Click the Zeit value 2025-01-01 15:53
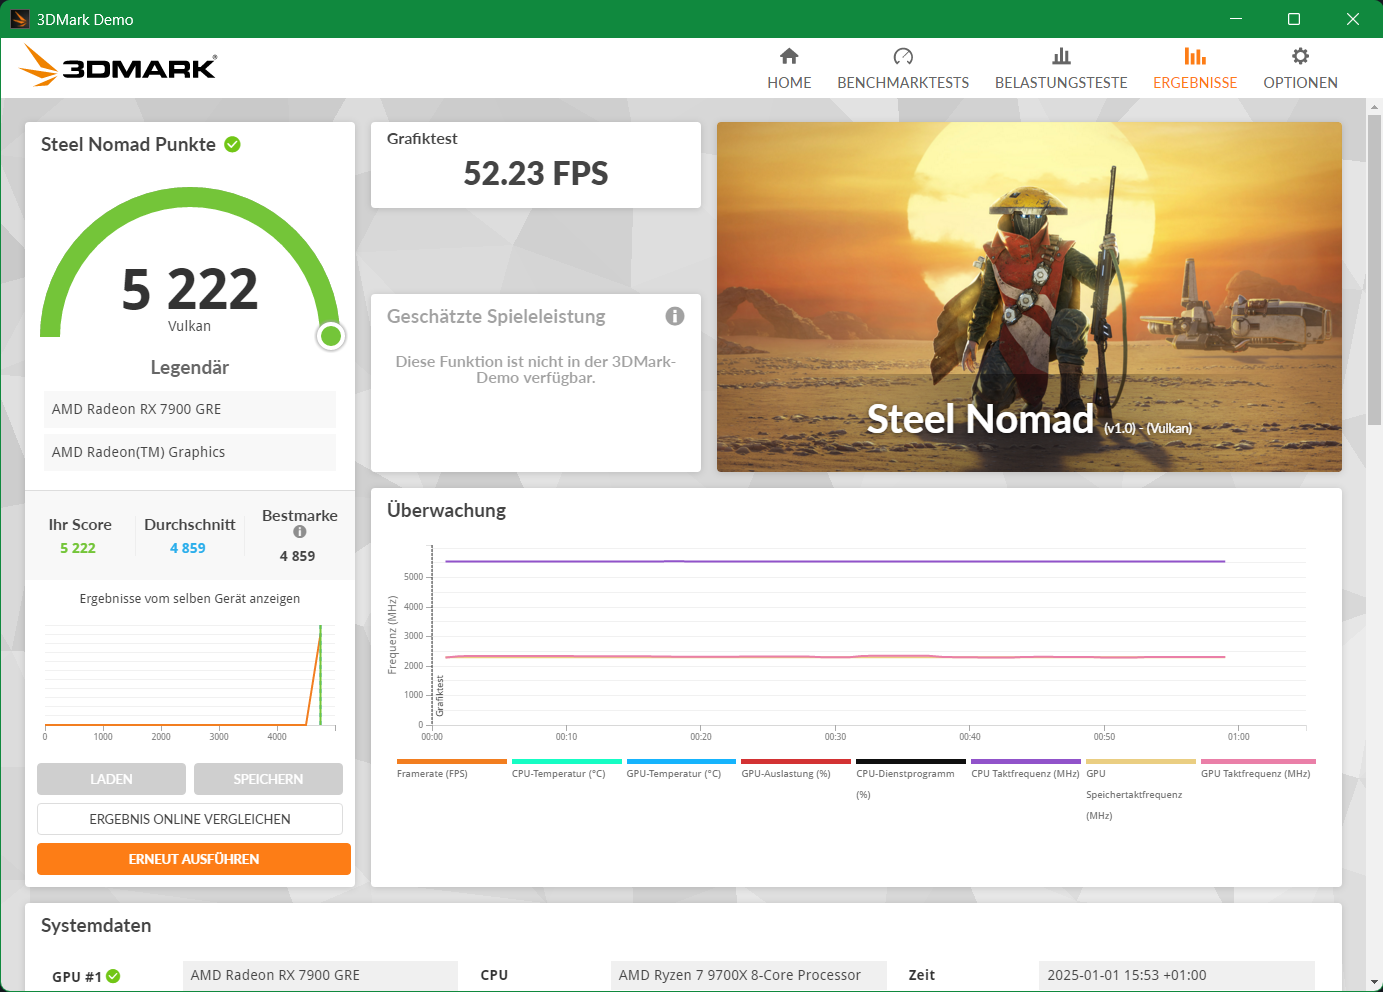 [1177, 975]
